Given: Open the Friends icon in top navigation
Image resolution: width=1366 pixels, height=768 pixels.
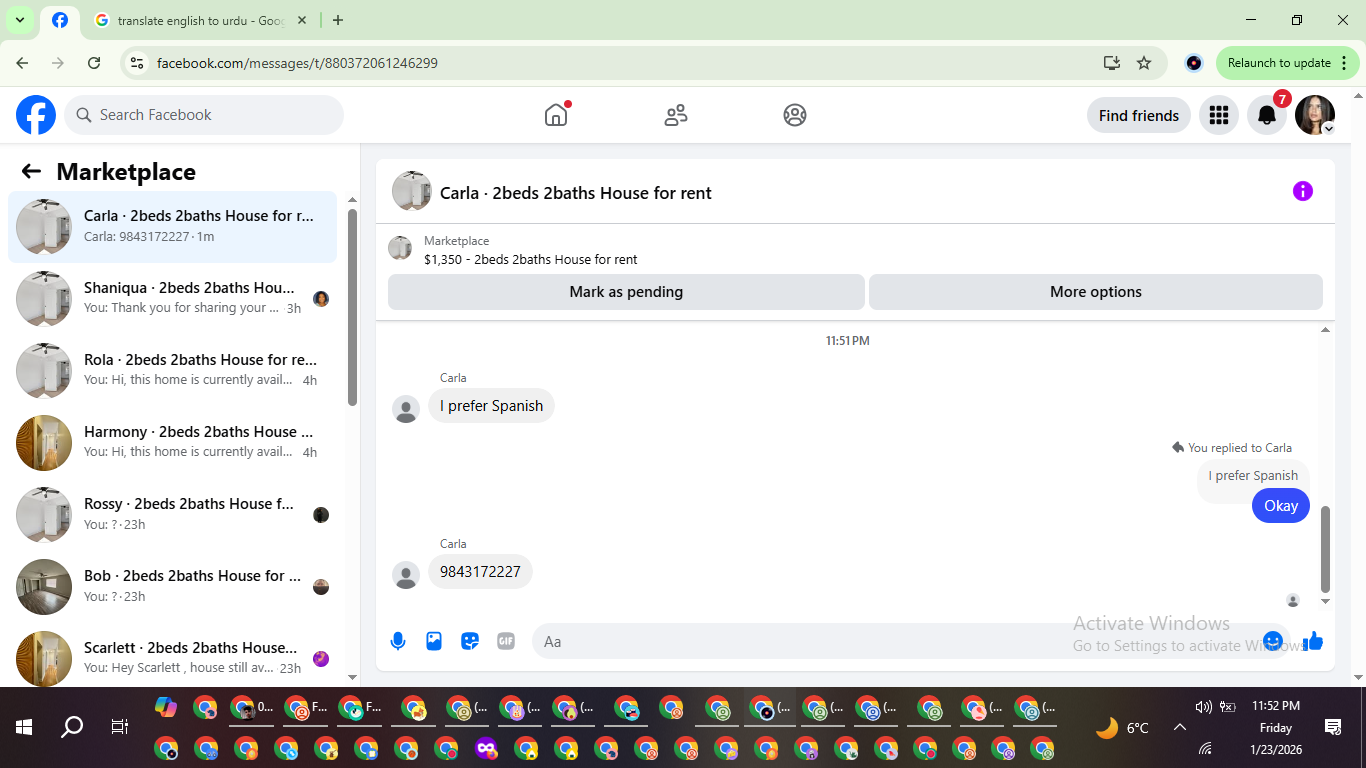Looking at the screenshot, I should (x=676, y=115).
